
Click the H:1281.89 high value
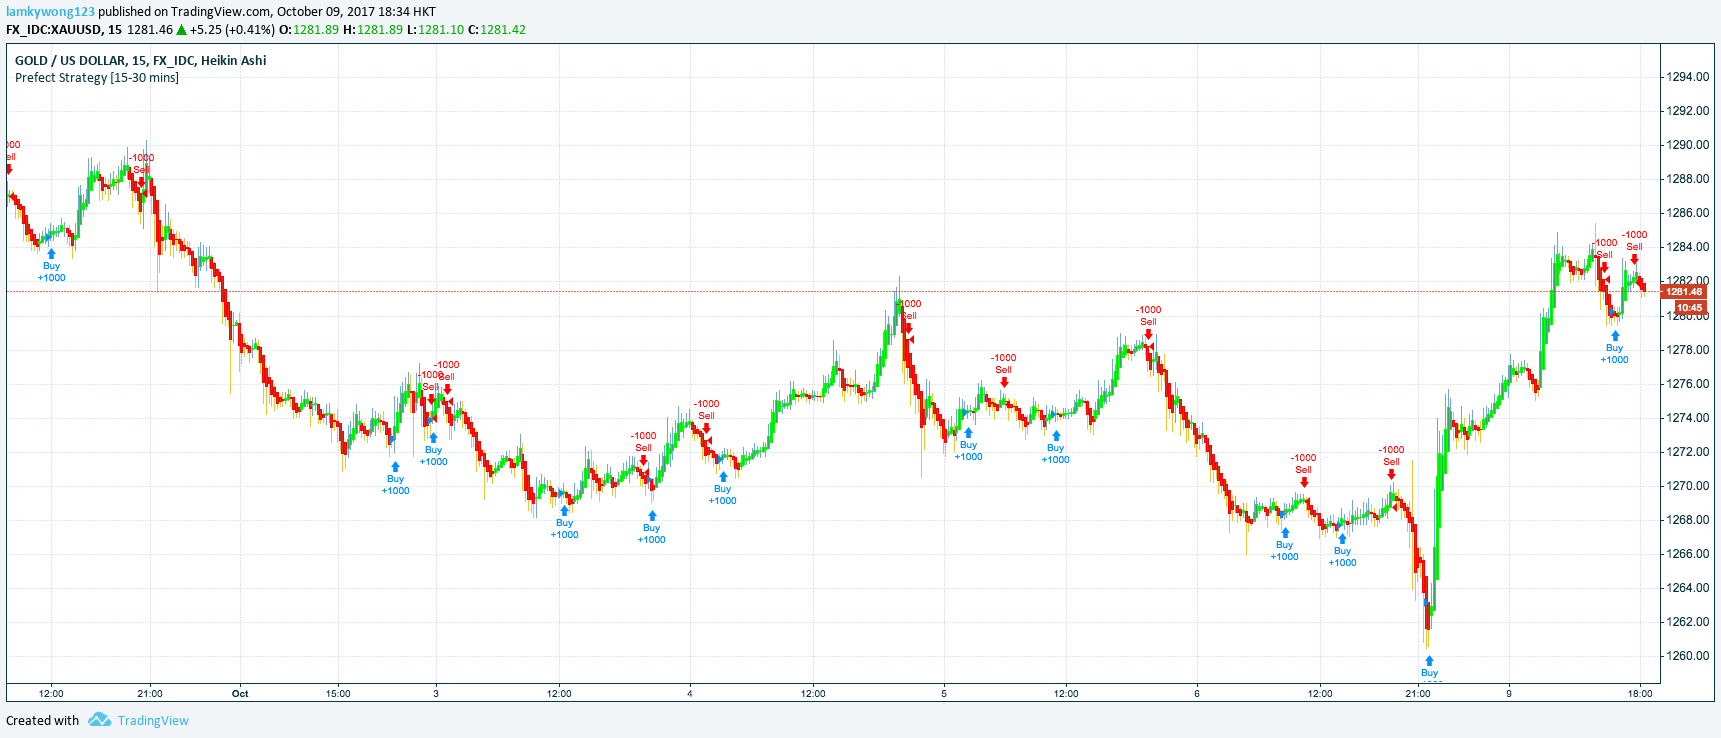coord(373,30)
